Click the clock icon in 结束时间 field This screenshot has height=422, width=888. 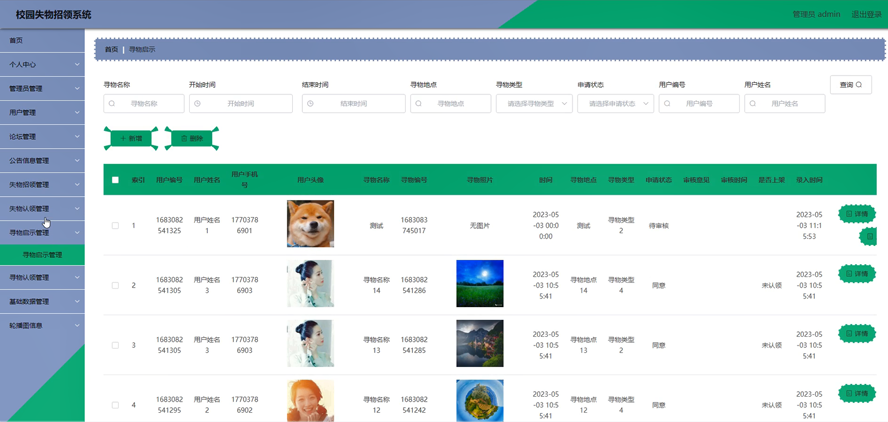tap(310, 104)
